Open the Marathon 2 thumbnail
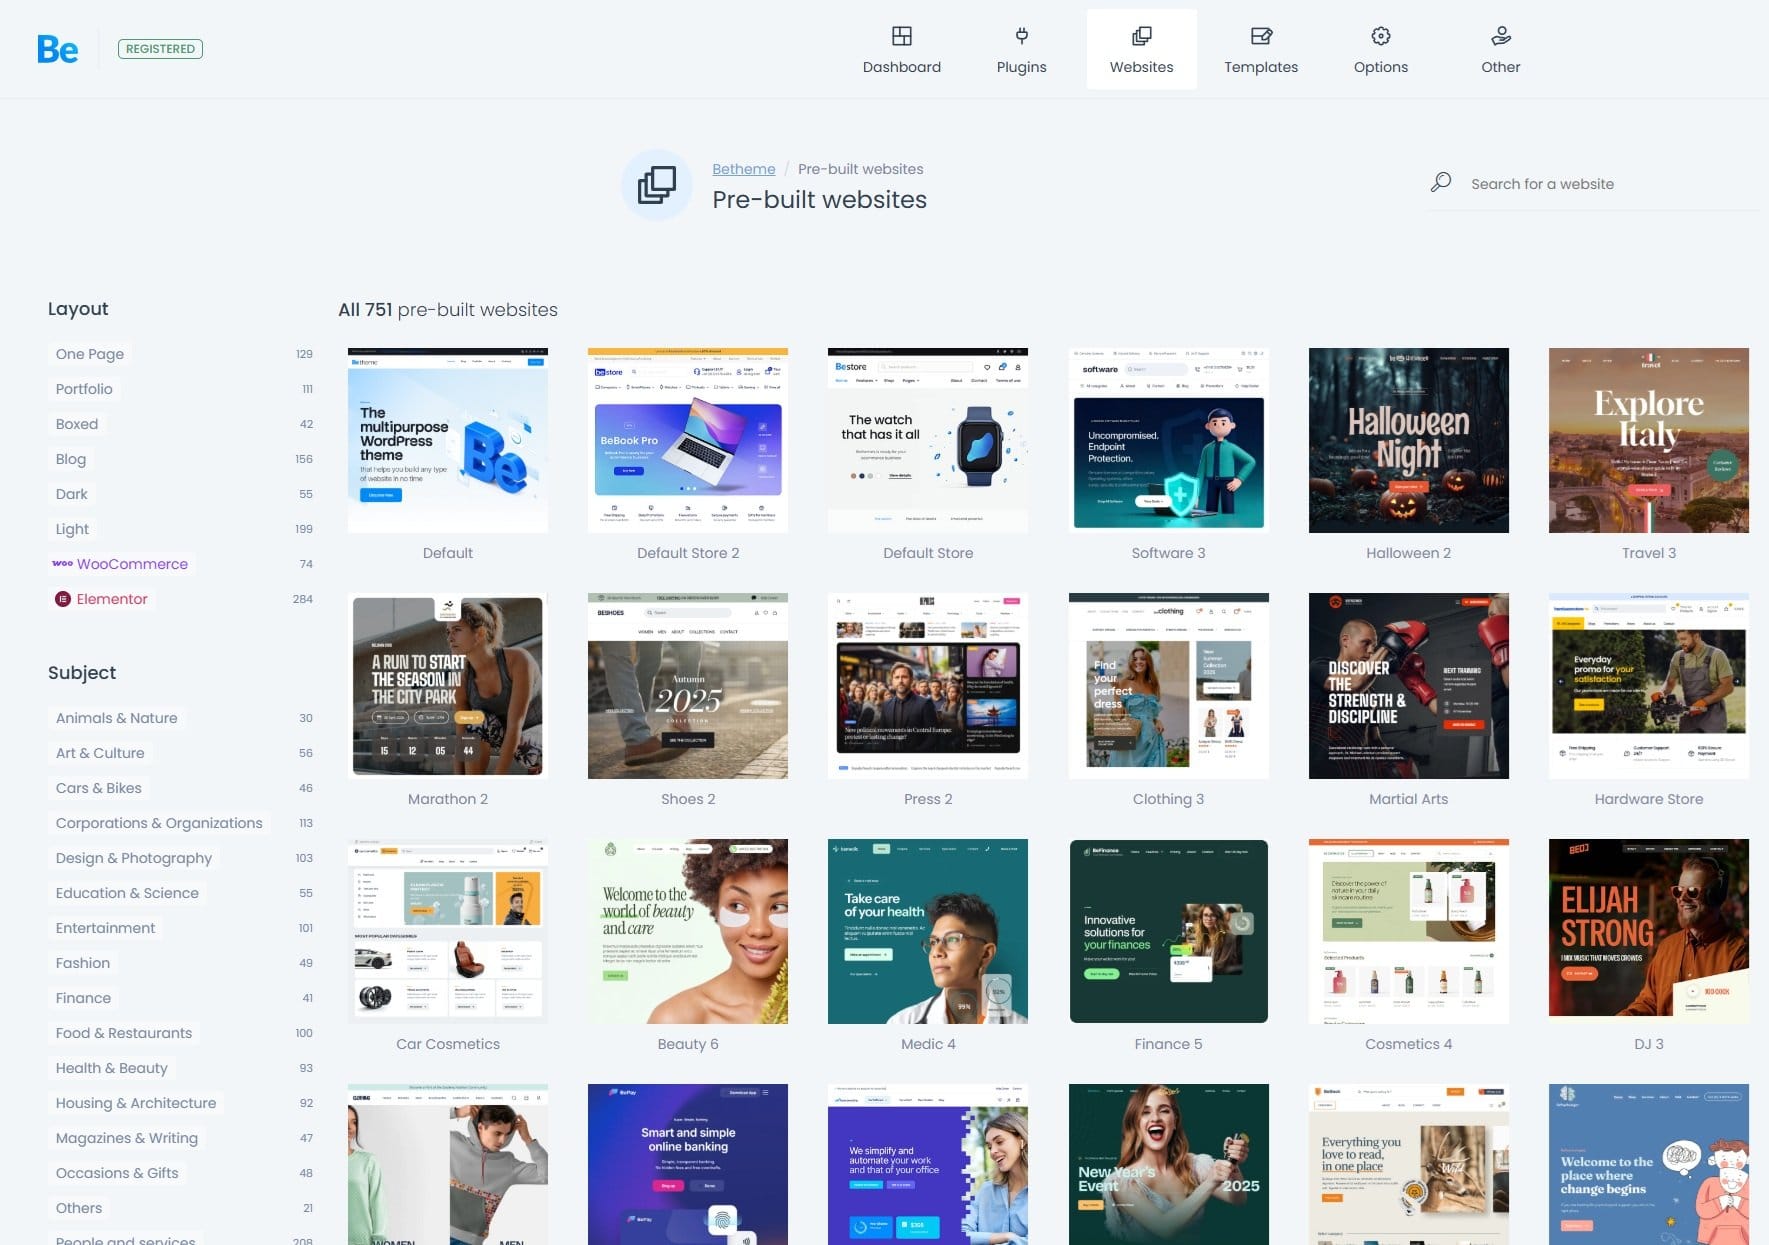The image size is (1769, 1245). (x=448, y=686)
